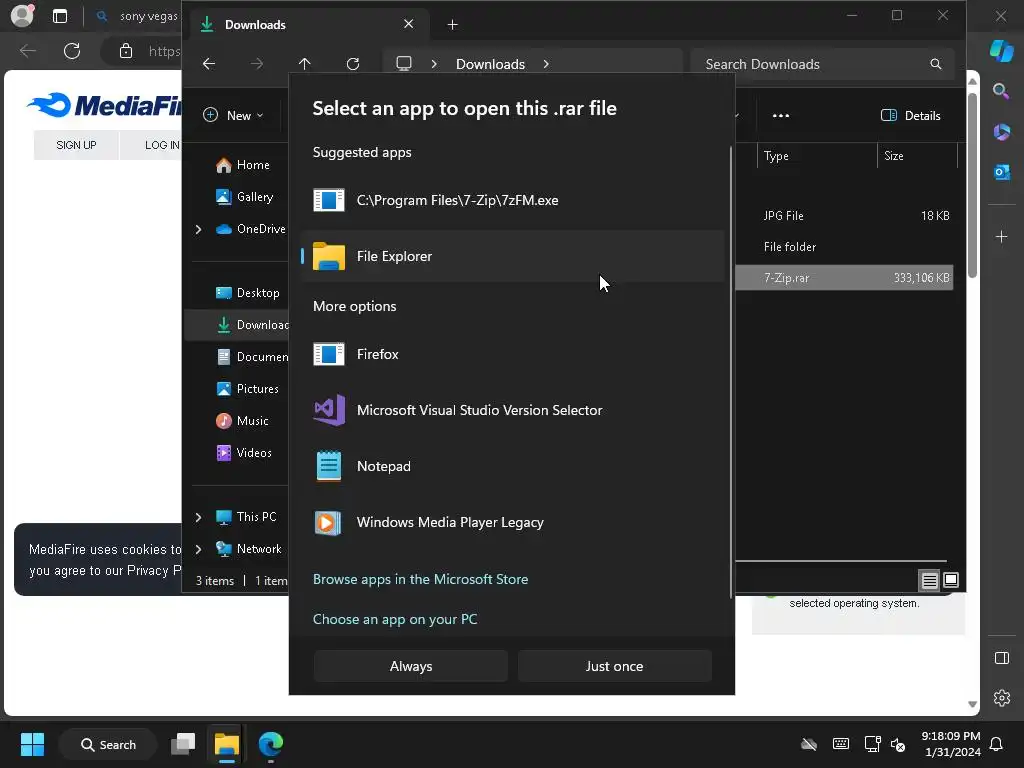Go up one folder level in Explorer
The width and height of the screenshot is (1024, 768).
coord(305,64)
